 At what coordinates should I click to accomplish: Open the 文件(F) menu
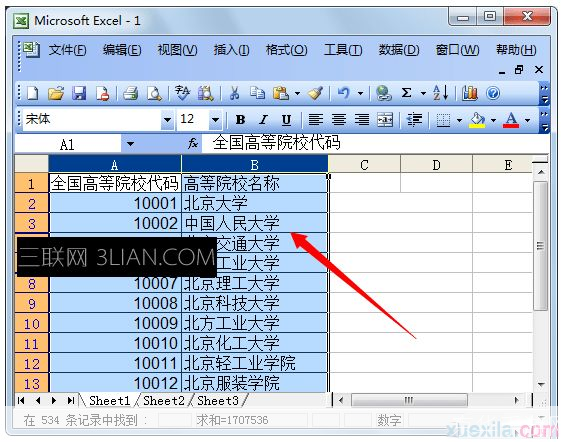[68, 50]
